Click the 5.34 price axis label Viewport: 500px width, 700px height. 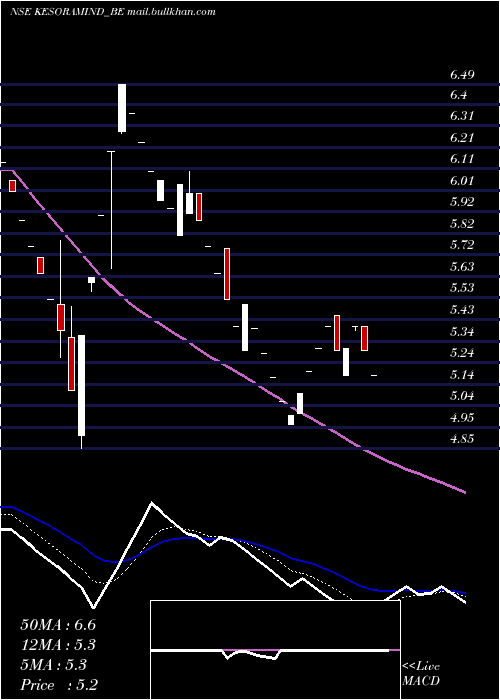tap(462, 332)
